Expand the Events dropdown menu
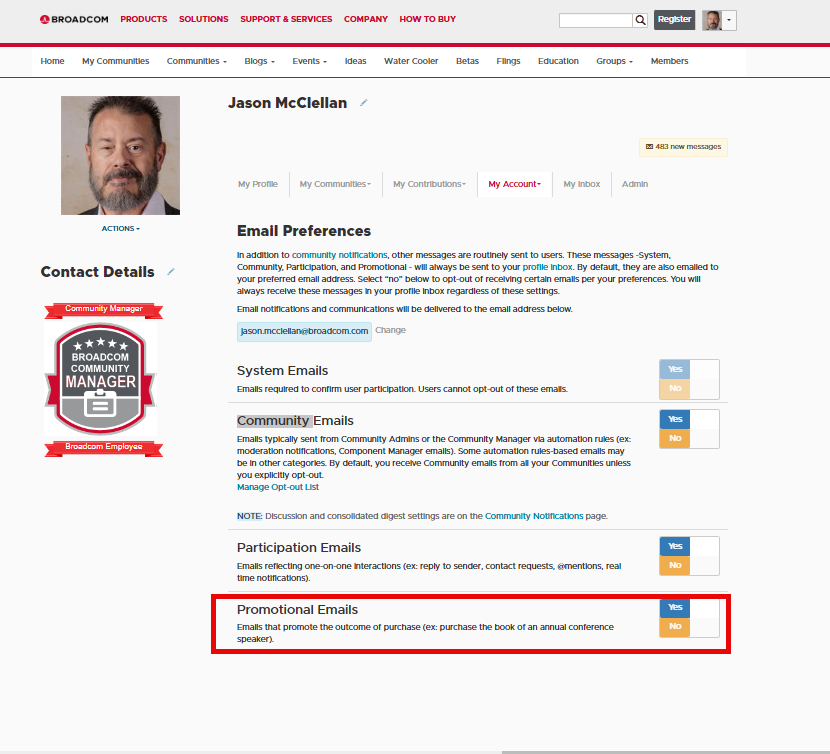 click(x=310, y=61)
